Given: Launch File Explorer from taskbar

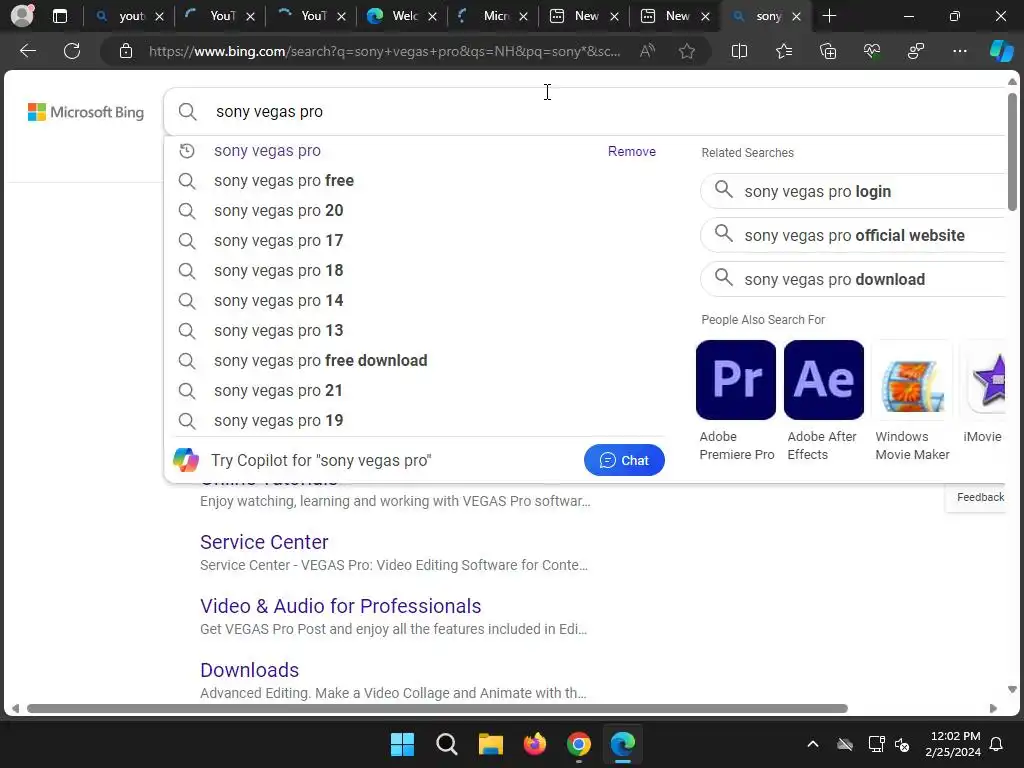Looking at the screenshot, I should (490, 744).
